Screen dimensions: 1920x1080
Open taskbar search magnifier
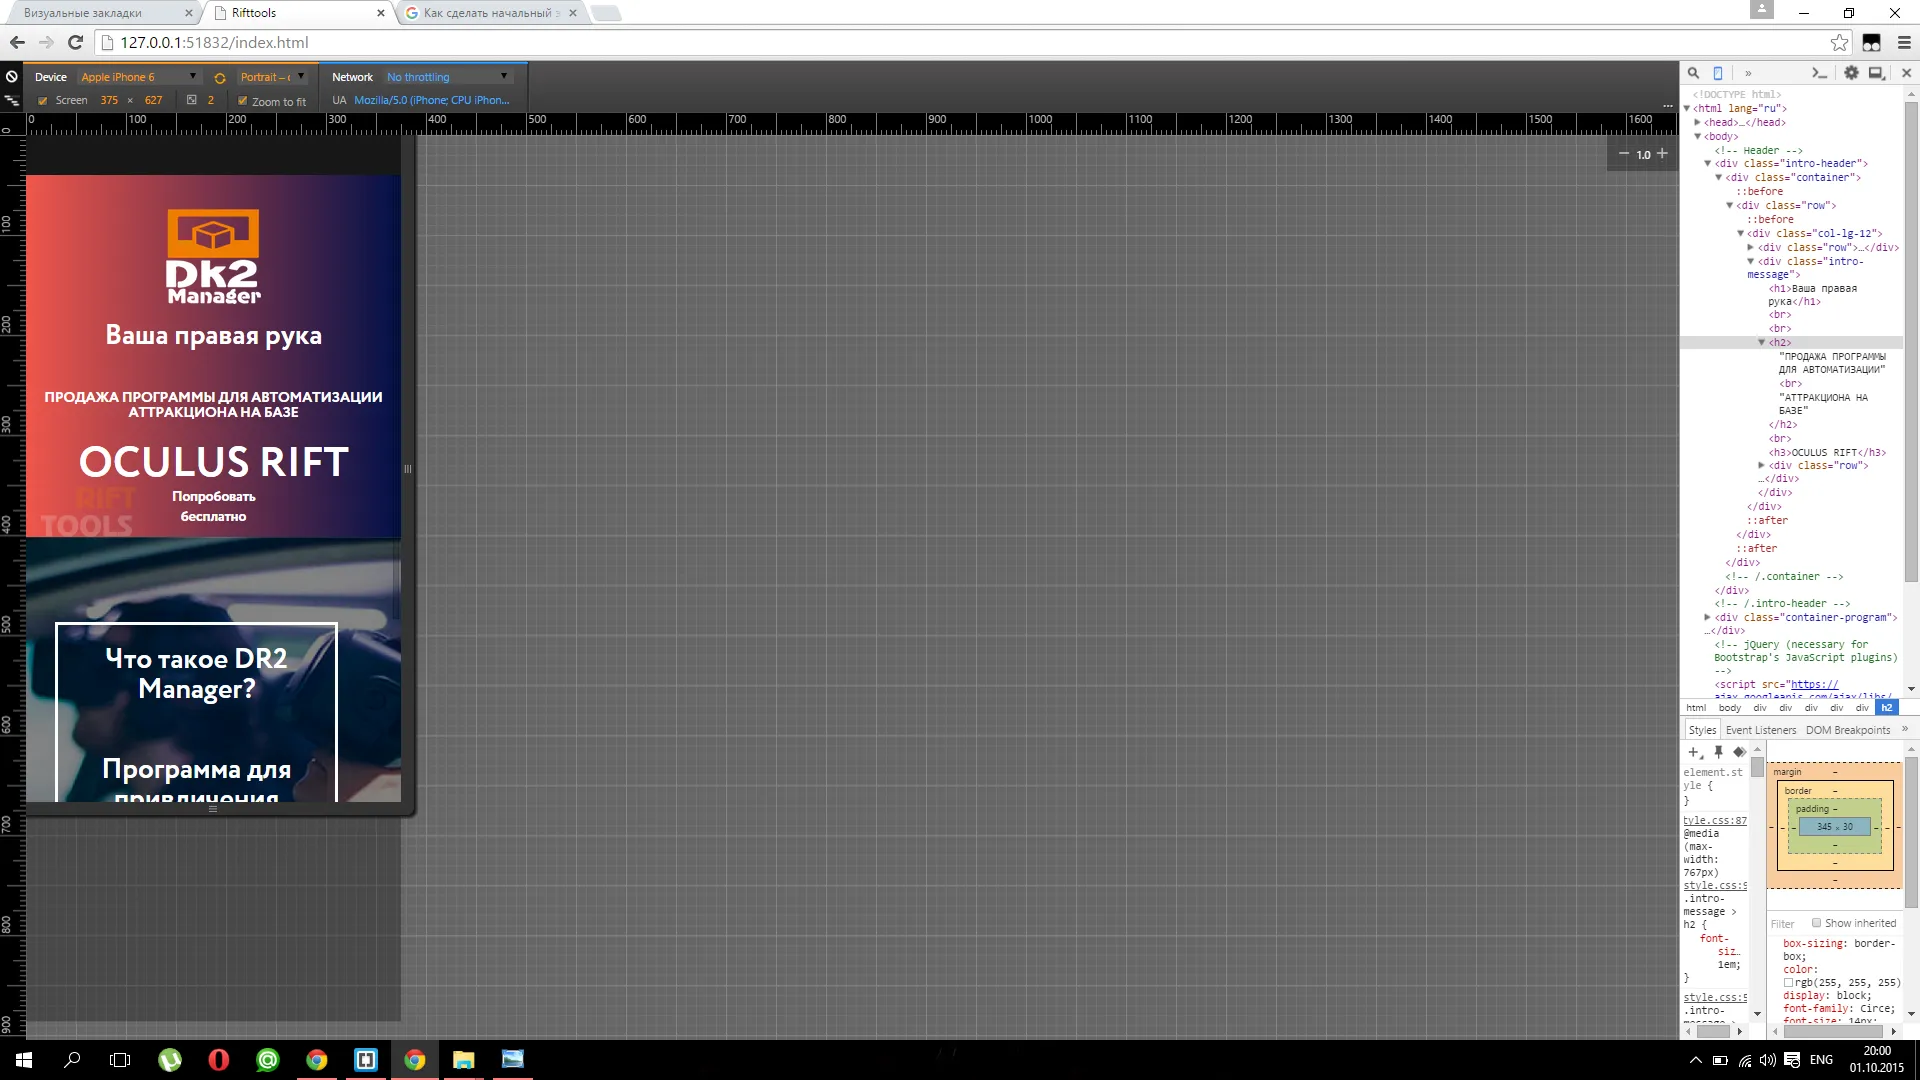(x=72, y=1060)
